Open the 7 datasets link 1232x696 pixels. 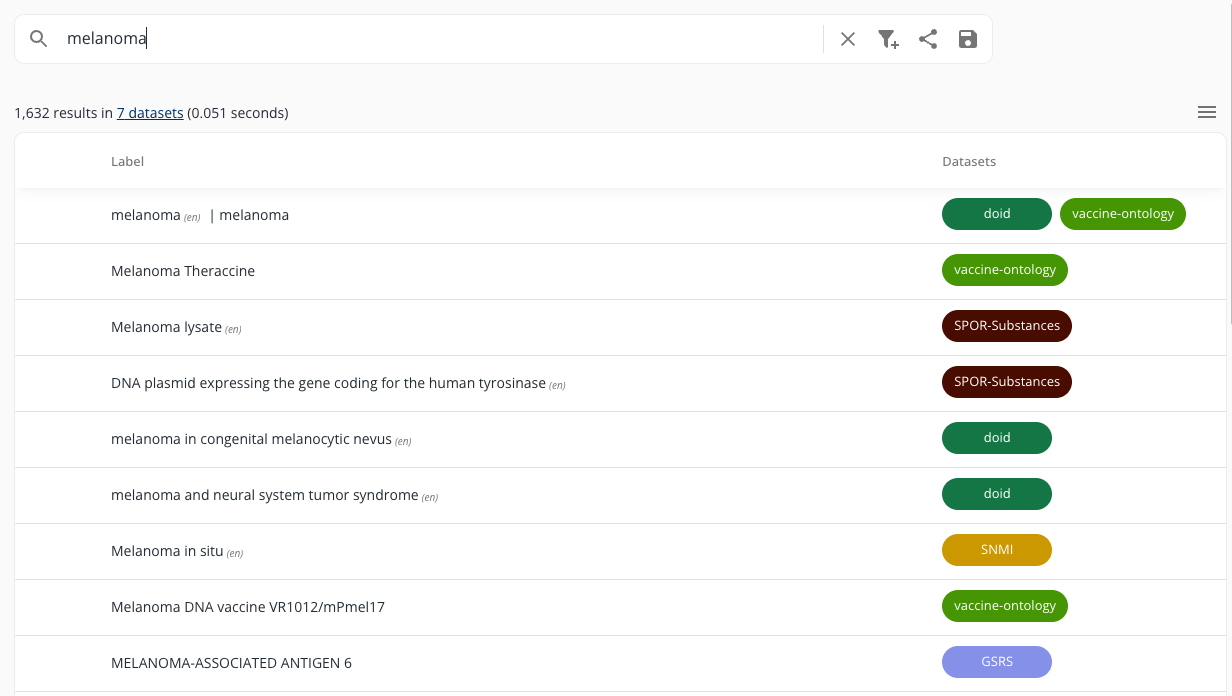(x=150, y=113)
